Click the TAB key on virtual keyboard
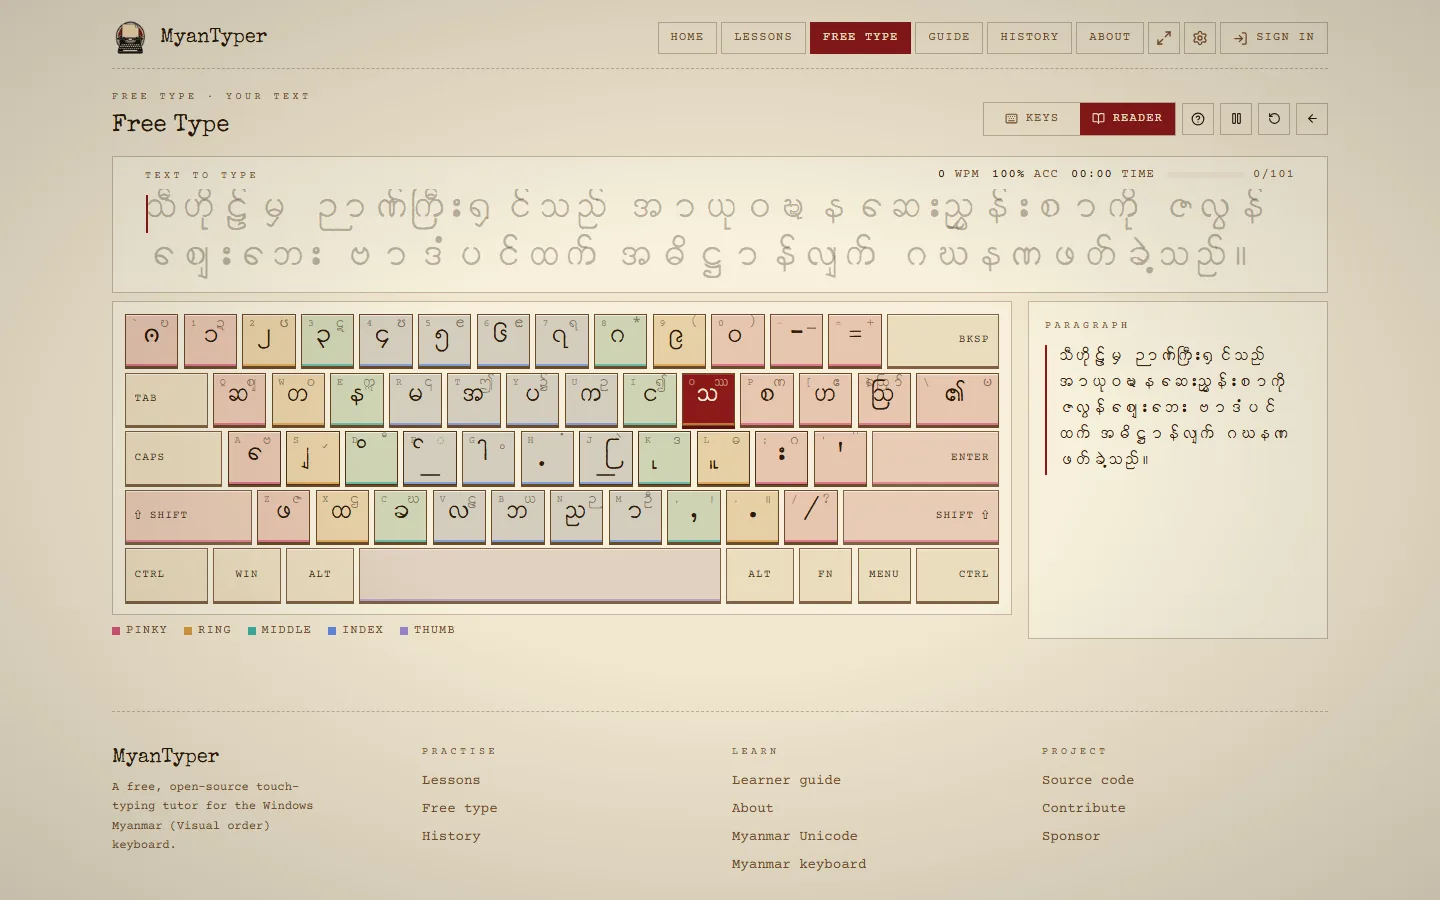 166,400
